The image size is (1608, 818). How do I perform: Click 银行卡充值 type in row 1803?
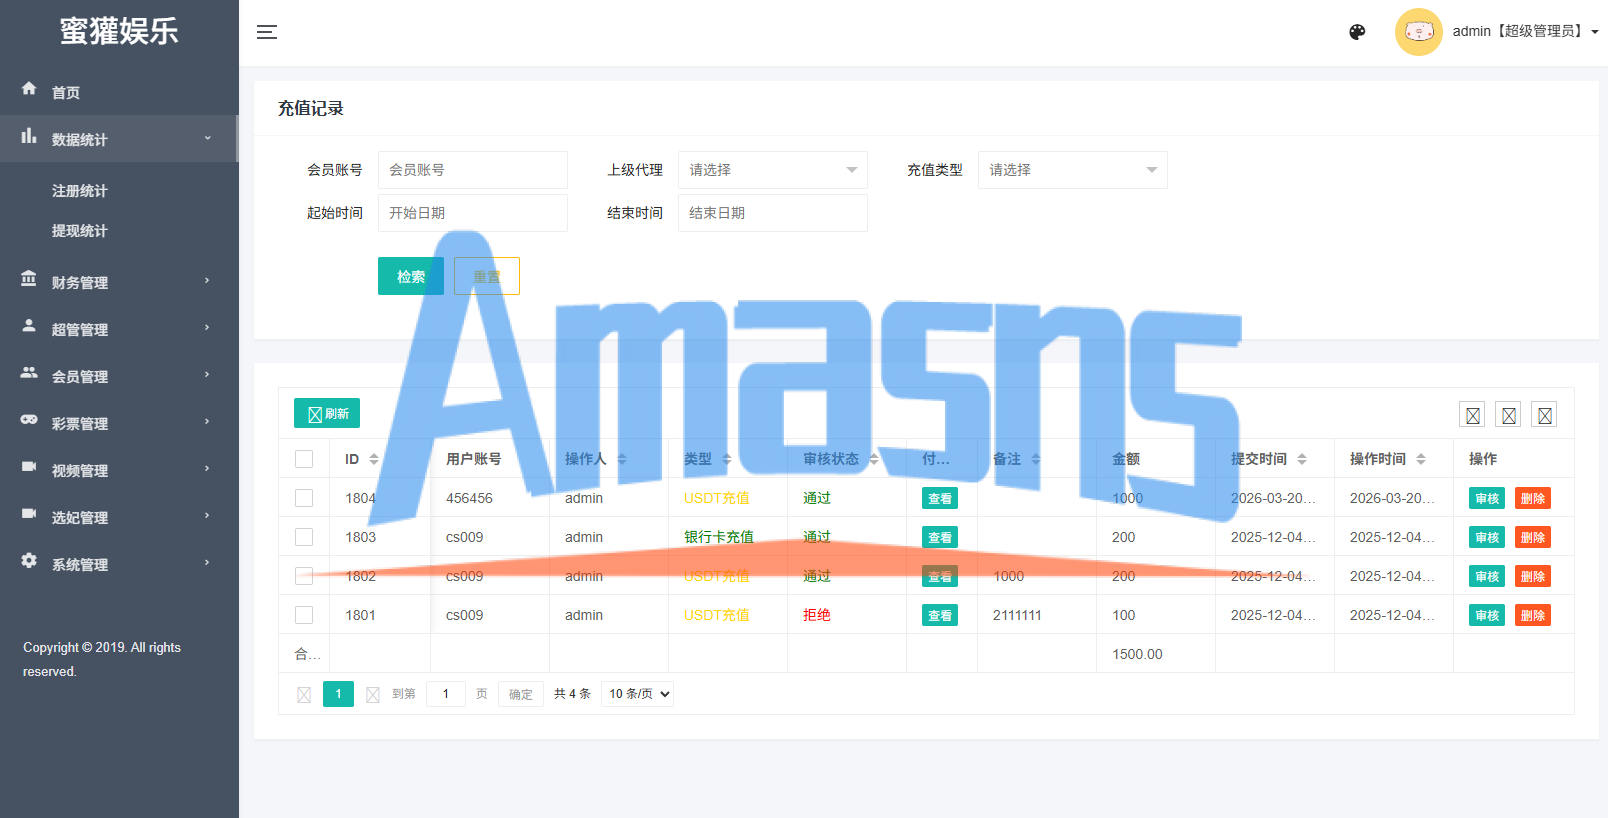(719, 537)
